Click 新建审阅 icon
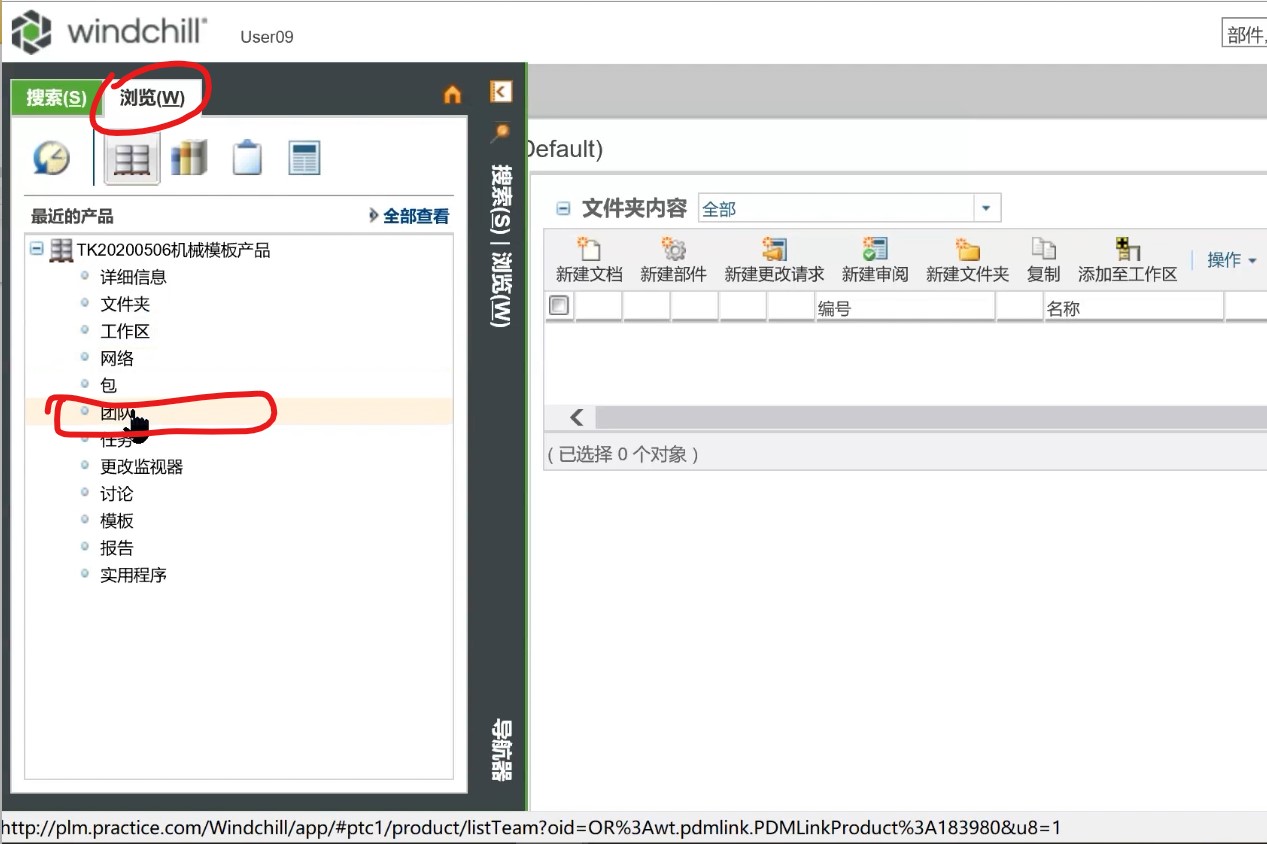 (875, 248)
